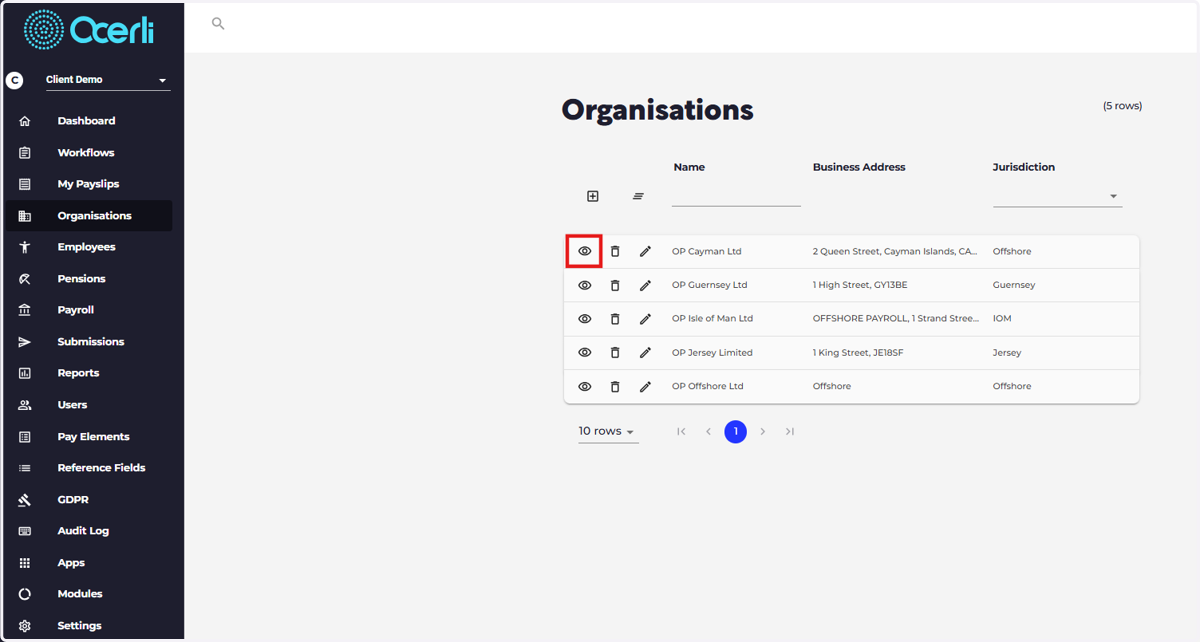
Task: Click the Guernsey jurisdiction cell
Action: (x=1014, y=285)
